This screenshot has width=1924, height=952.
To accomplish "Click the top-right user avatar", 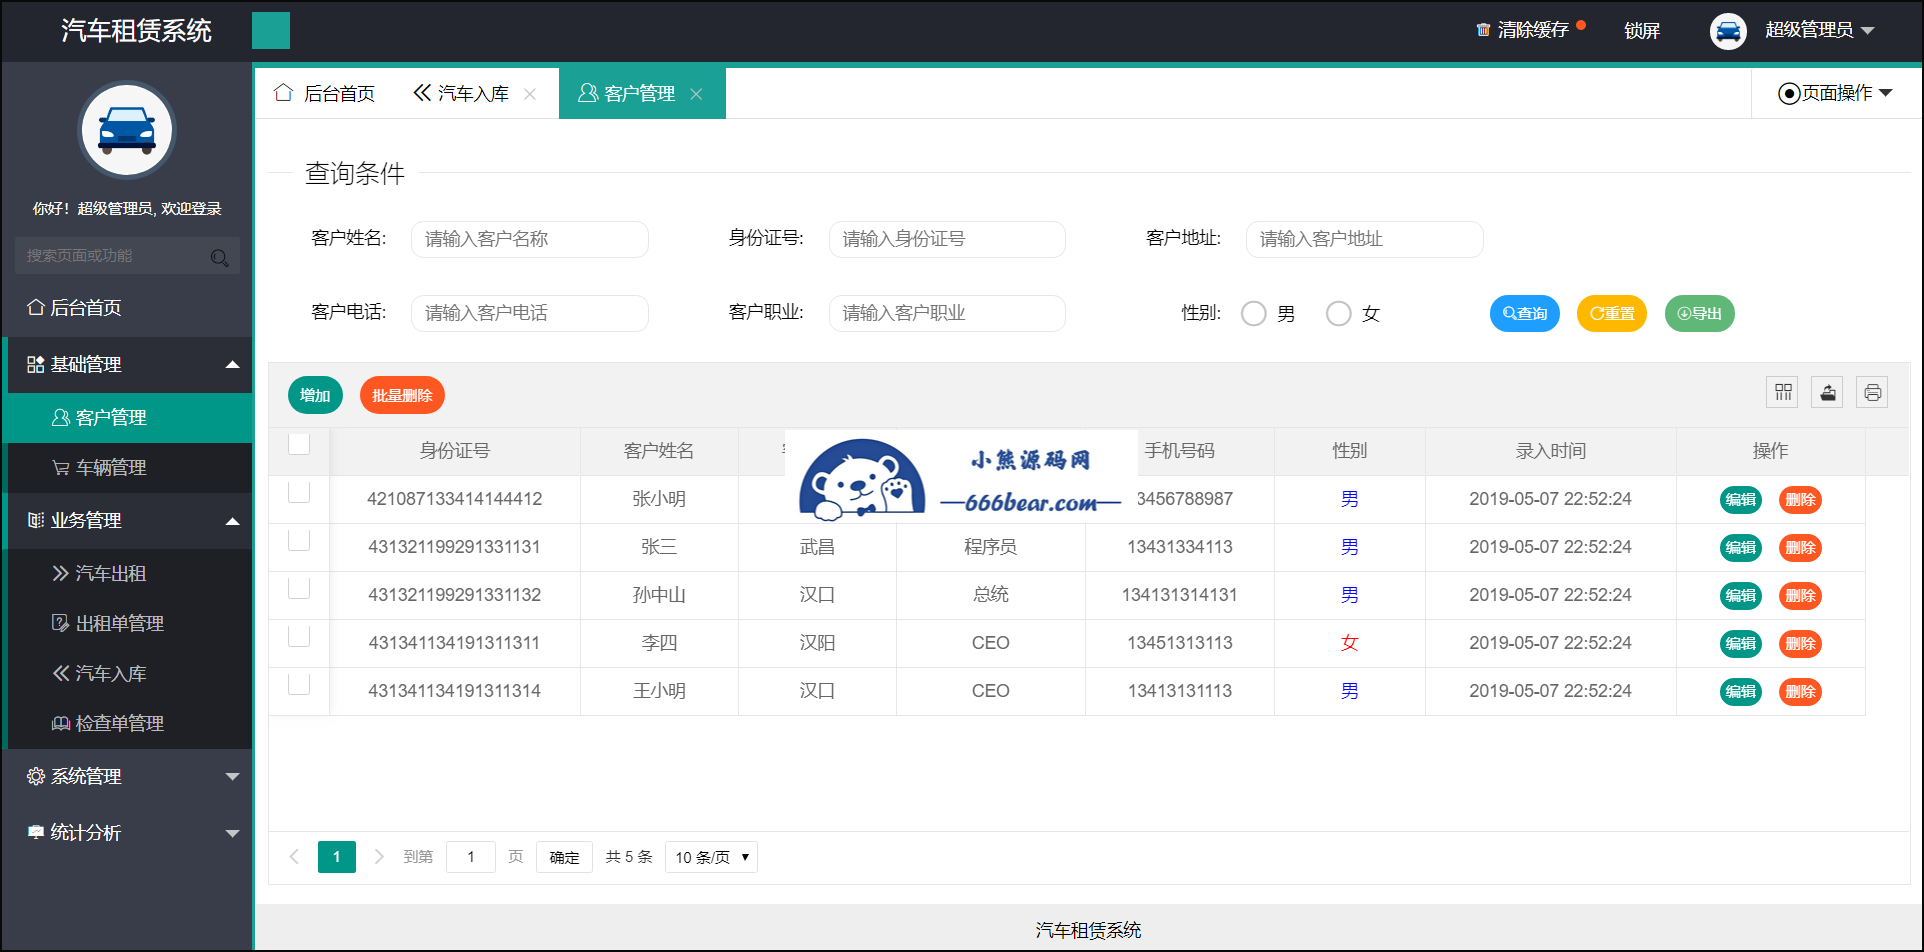I will 1728,31.
